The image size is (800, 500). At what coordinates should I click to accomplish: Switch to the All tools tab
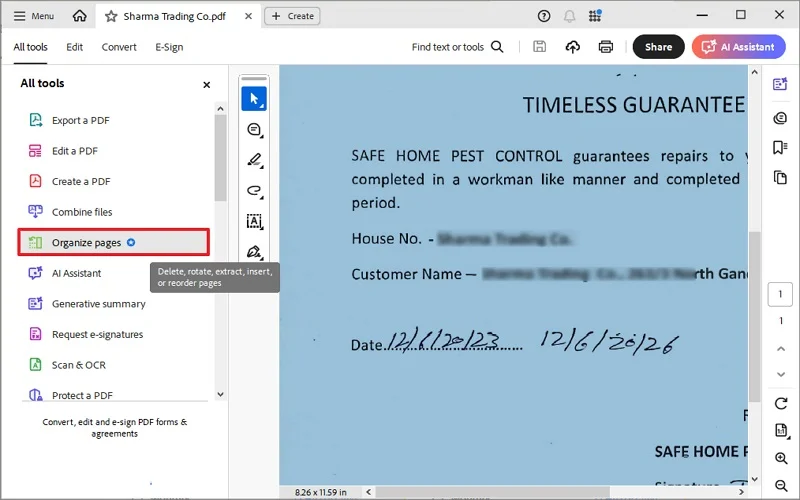pyautogui.click(x=30, y=47)
